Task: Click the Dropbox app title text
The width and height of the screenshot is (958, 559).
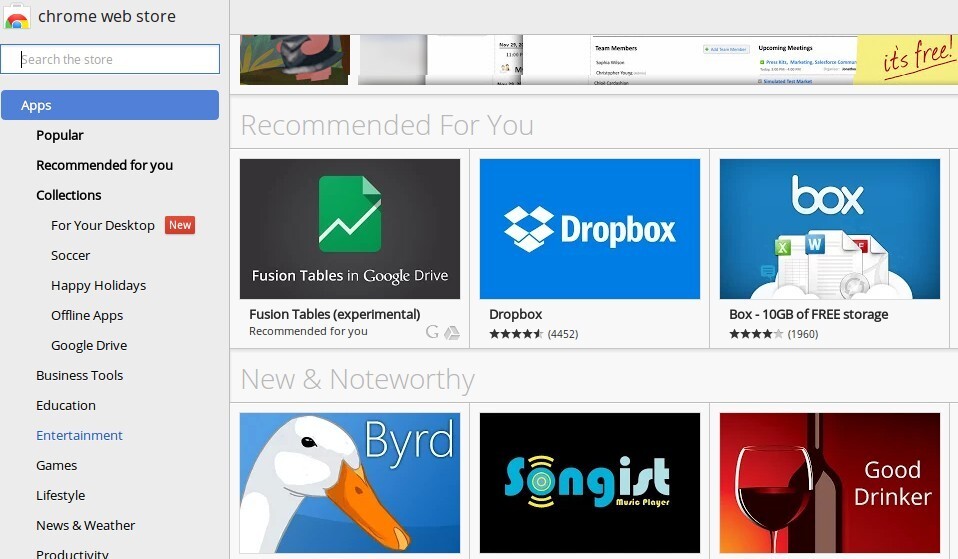Action: 516,314
